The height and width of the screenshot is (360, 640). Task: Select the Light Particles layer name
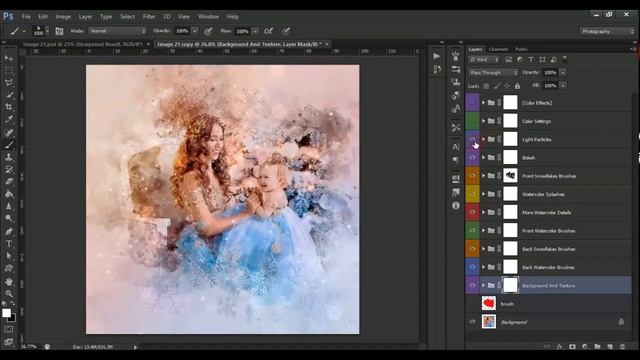click(x=537, y=140)
